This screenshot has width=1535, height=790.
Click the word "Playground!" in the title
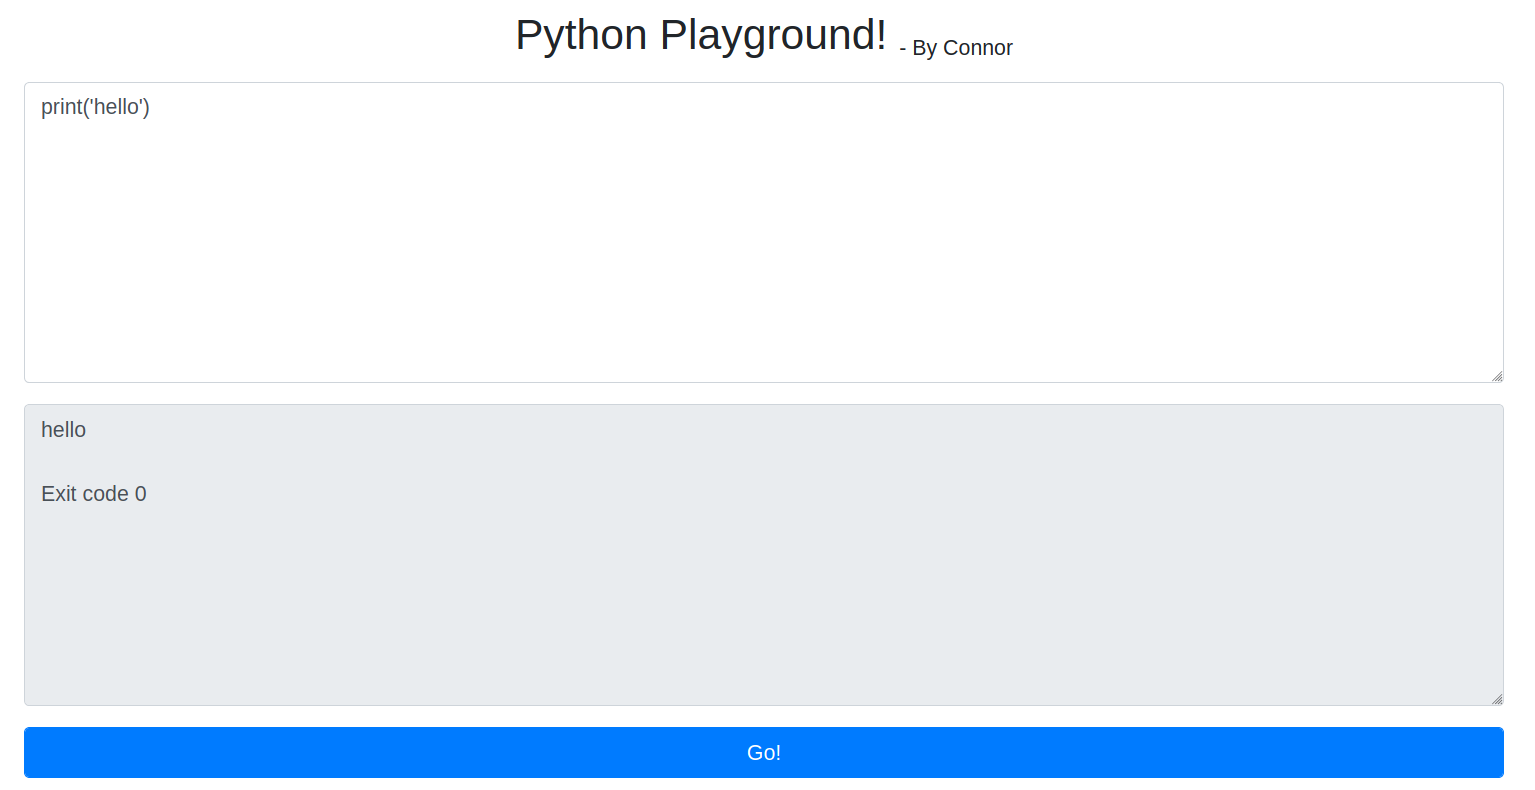pos(773,35)
